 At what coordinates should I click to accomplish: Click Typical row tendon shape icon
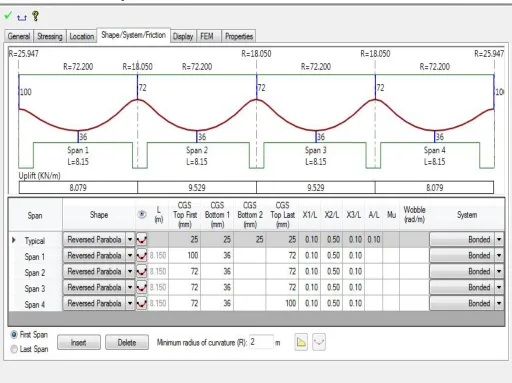point(142,239)
